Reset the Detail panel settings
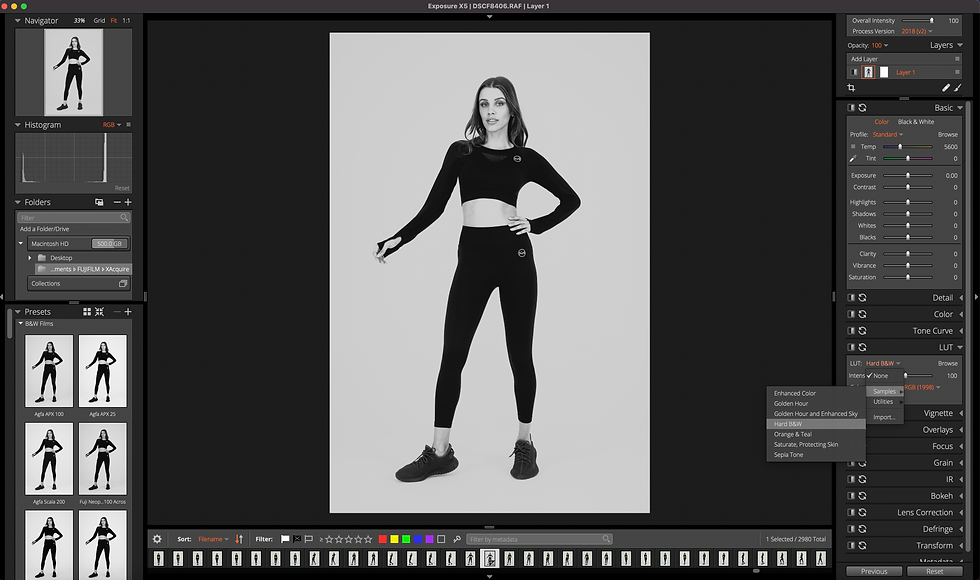The height and width of the screenshot is (580, 980). [x=862, y=298]
